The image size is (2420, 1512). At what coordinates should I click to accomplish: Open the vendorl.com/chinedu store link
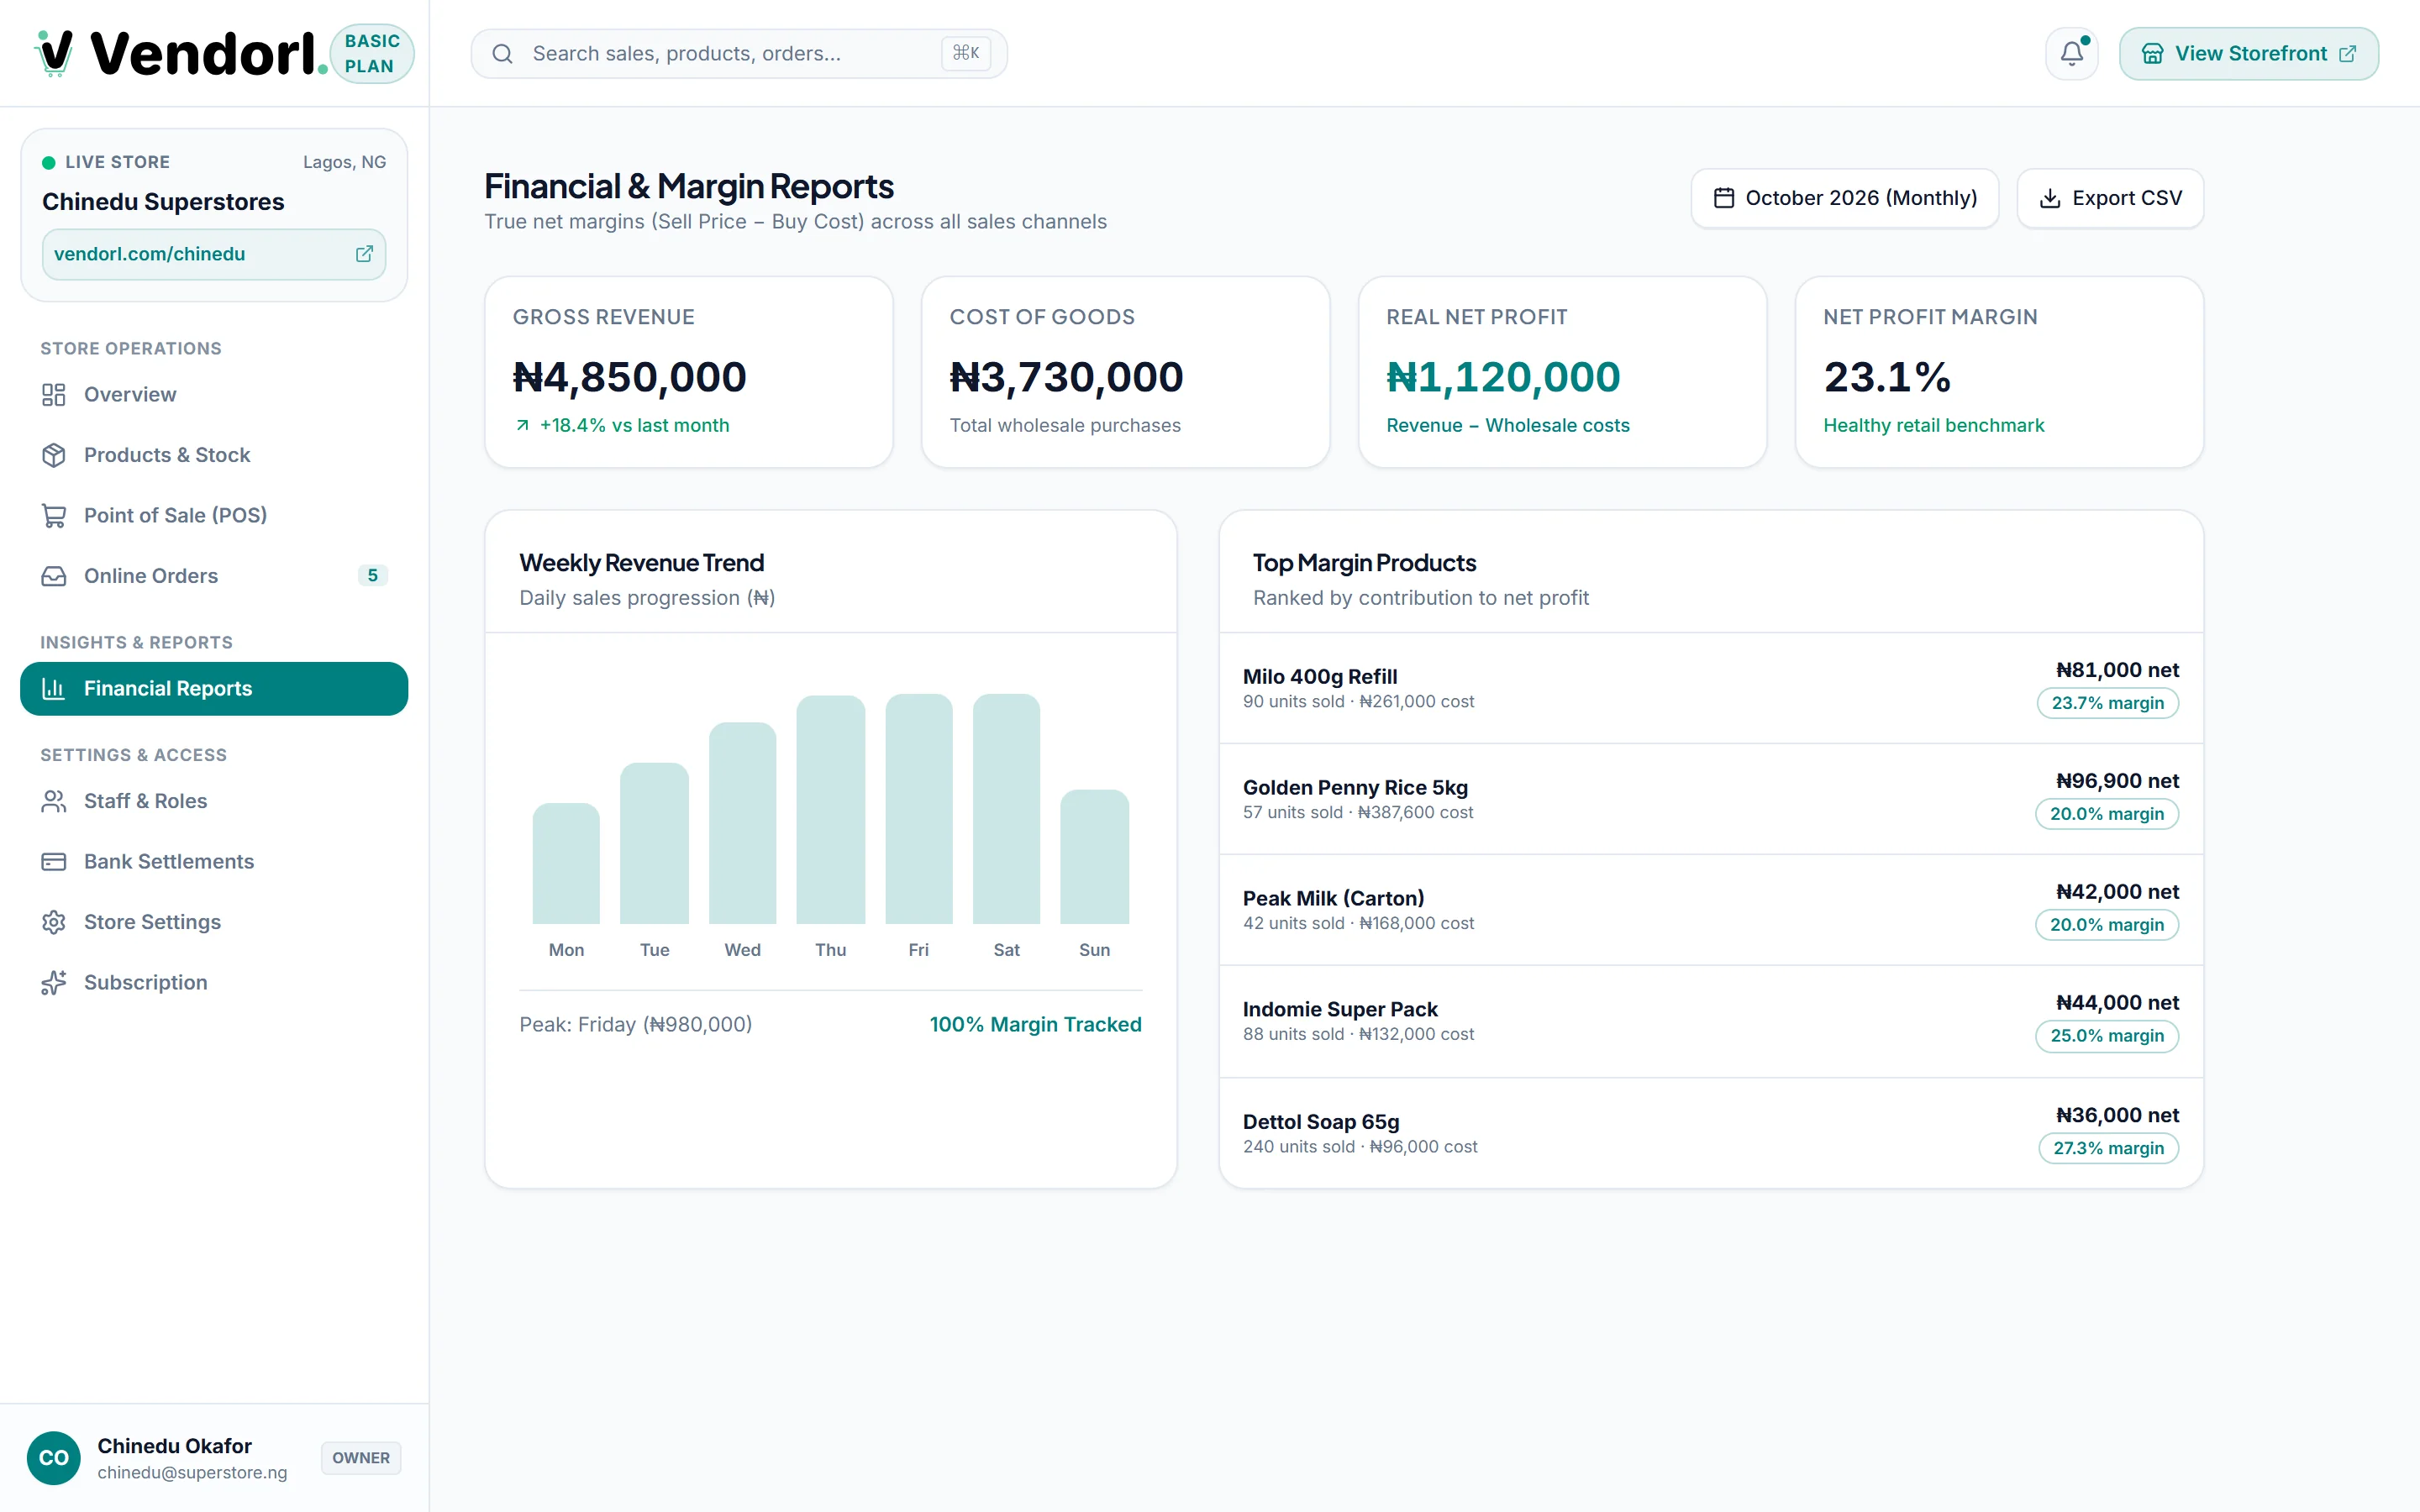click(x=214, y=254)
